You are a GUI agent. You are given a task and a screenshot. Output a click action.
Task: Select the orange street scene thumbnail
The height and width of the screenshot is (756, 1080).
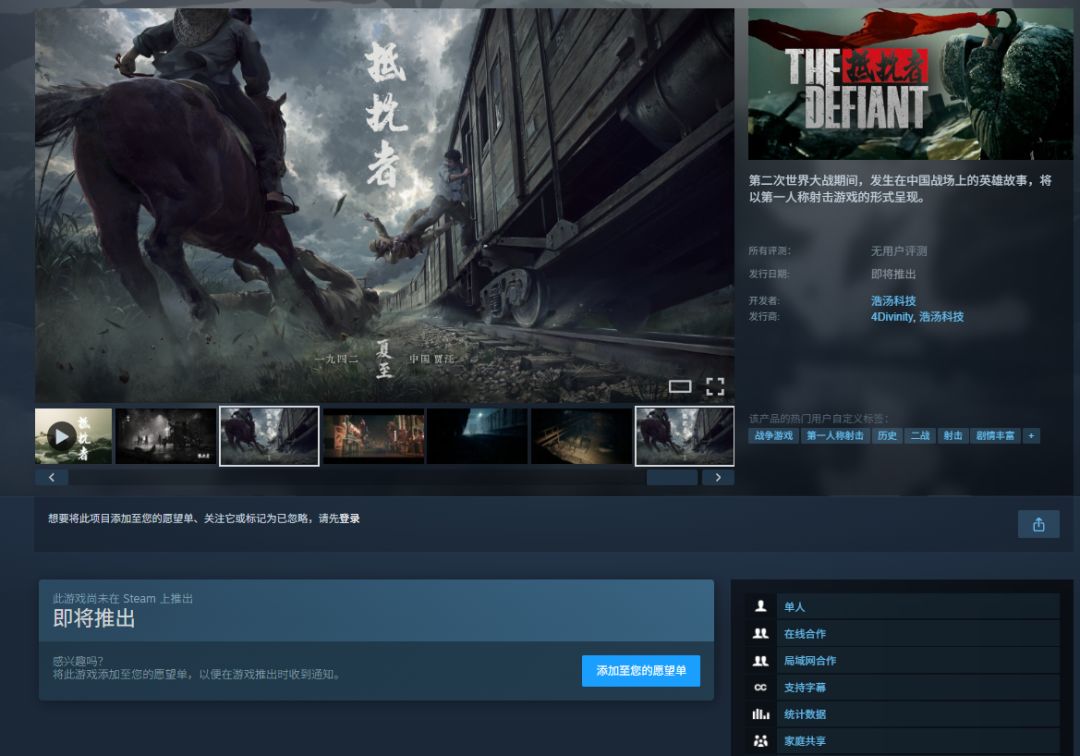(373, 436)
